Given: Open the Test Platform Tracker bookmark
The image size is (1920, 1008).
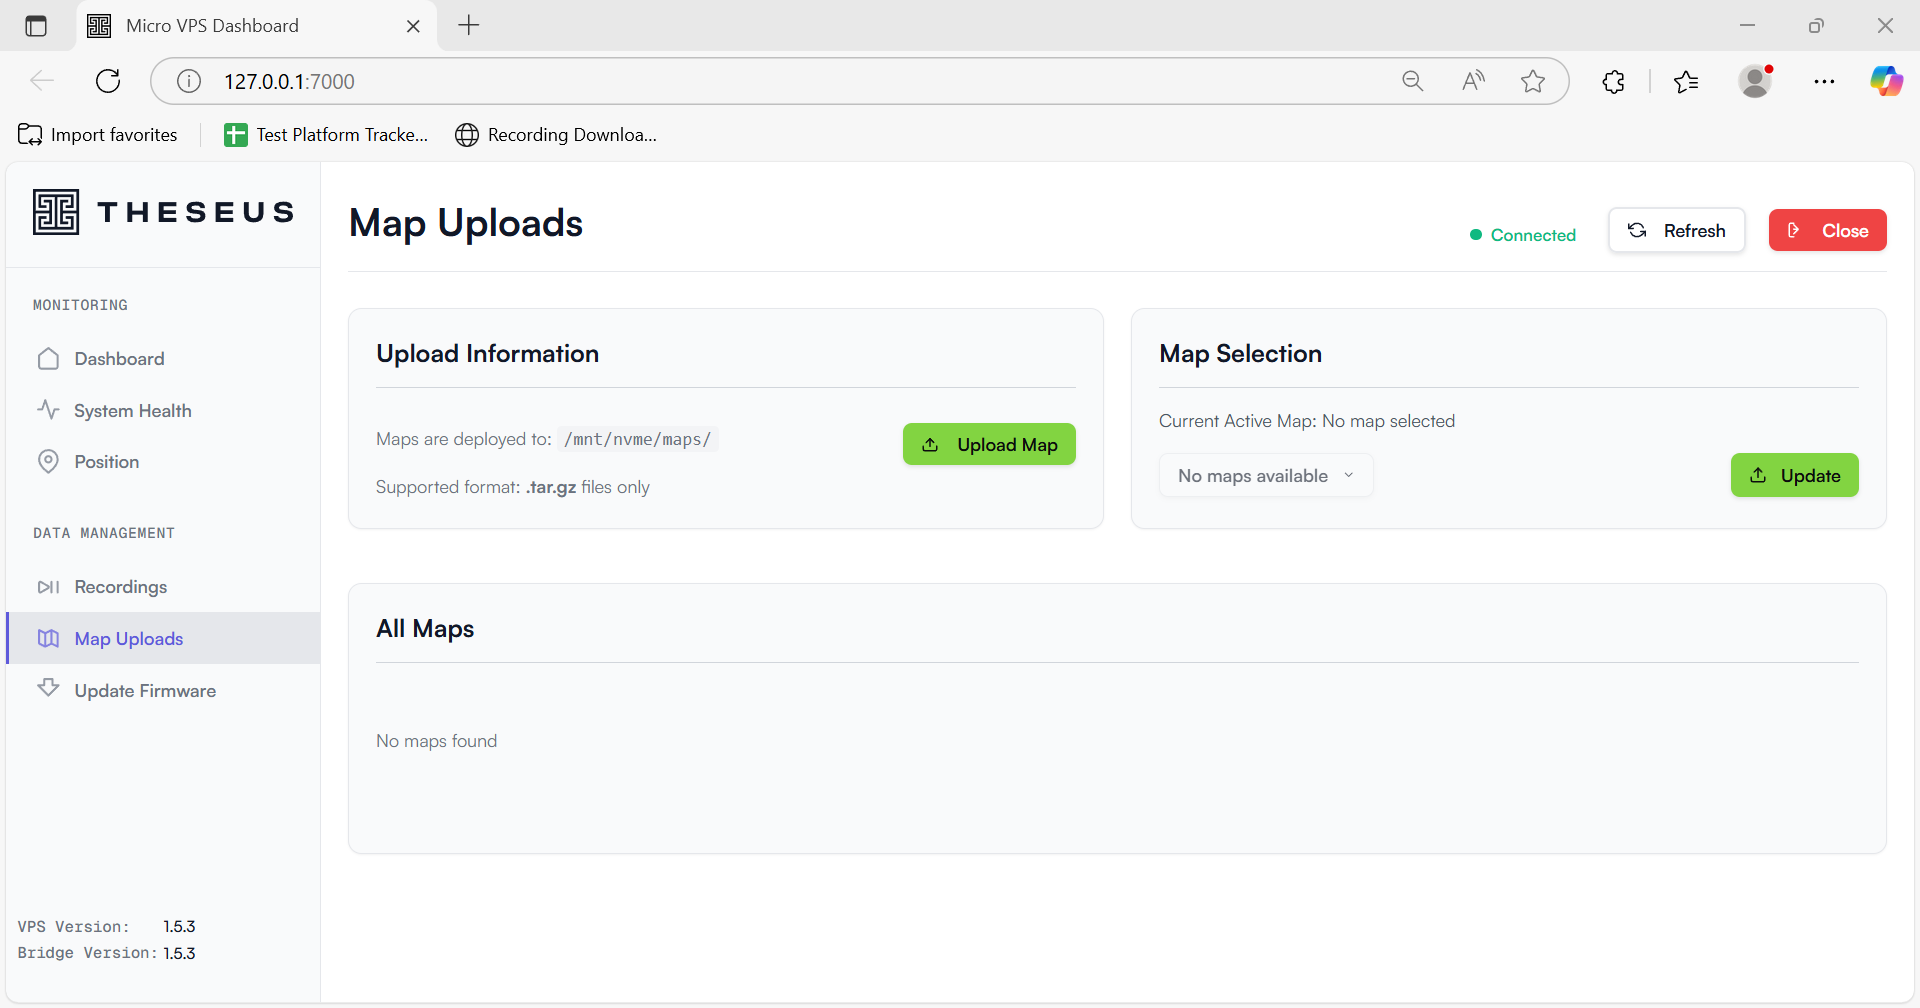Looking at the screenshot, I should [x=327, y=135].
